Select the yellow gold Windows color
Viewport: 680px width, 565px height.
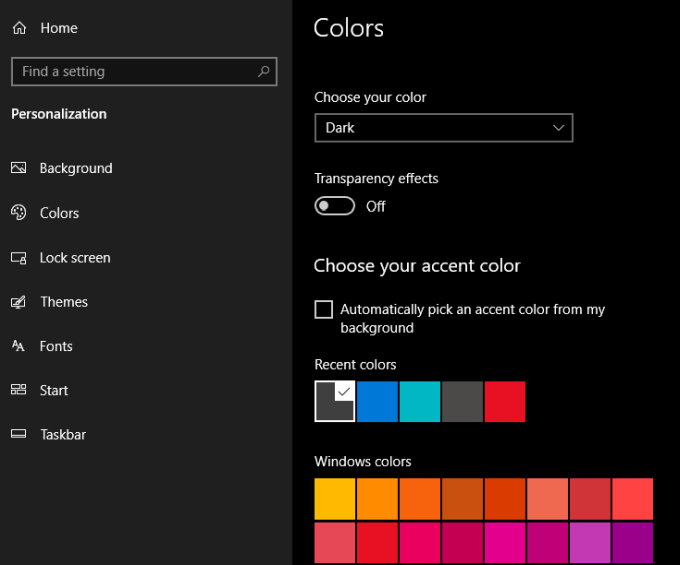335,498
